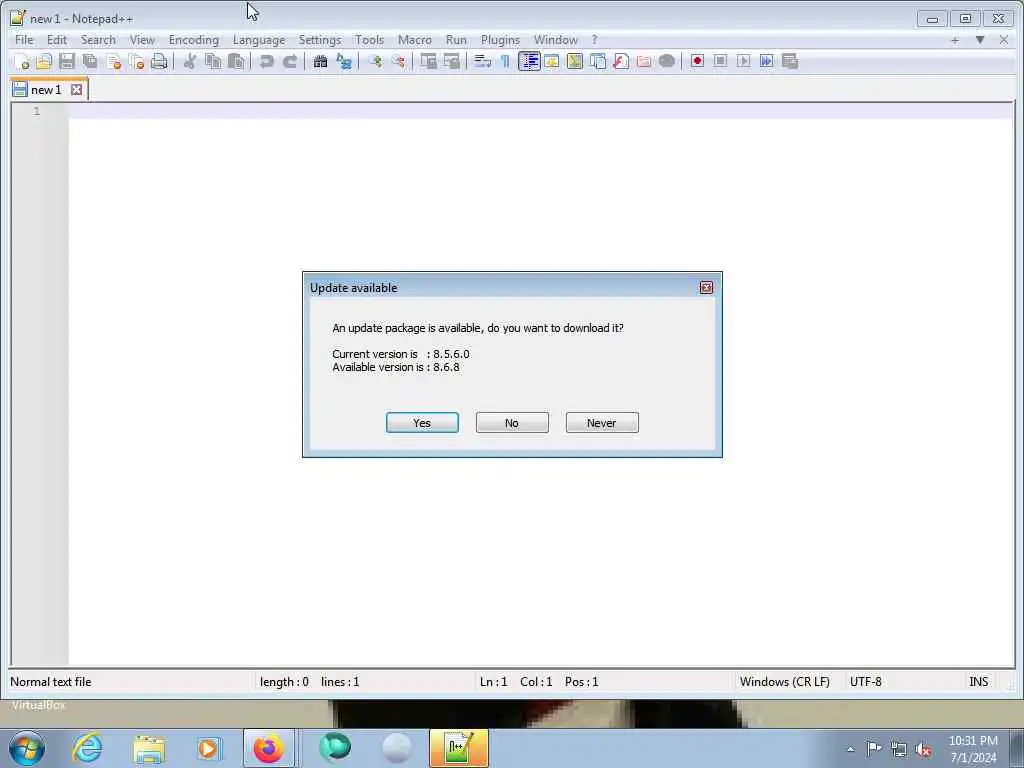Click the Close All toolbar icon
The image size is (1024, 768).
tap(136, 61)
